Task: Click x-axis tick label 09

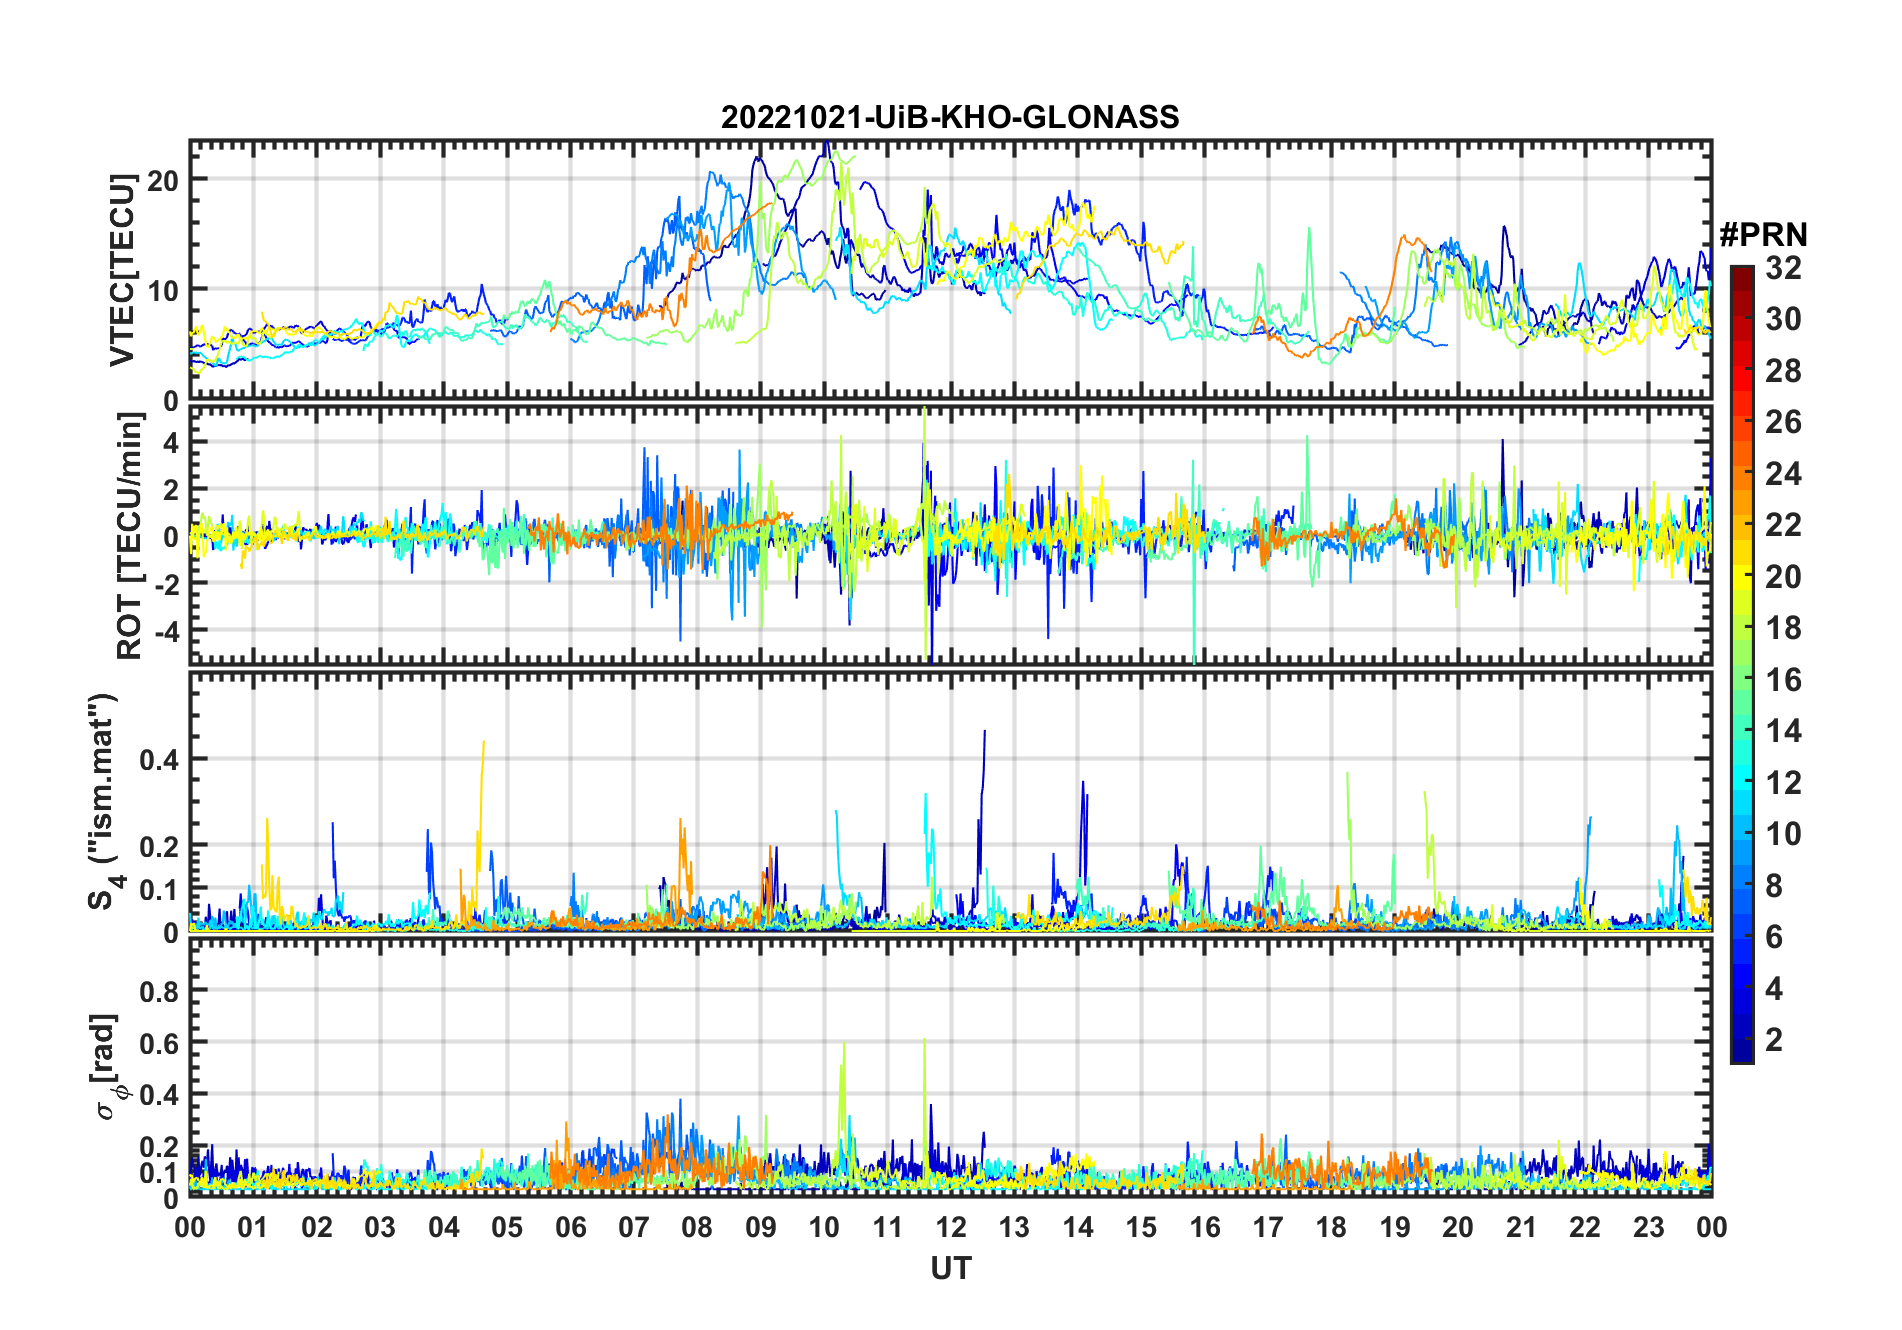Action: coord(761,1227)
